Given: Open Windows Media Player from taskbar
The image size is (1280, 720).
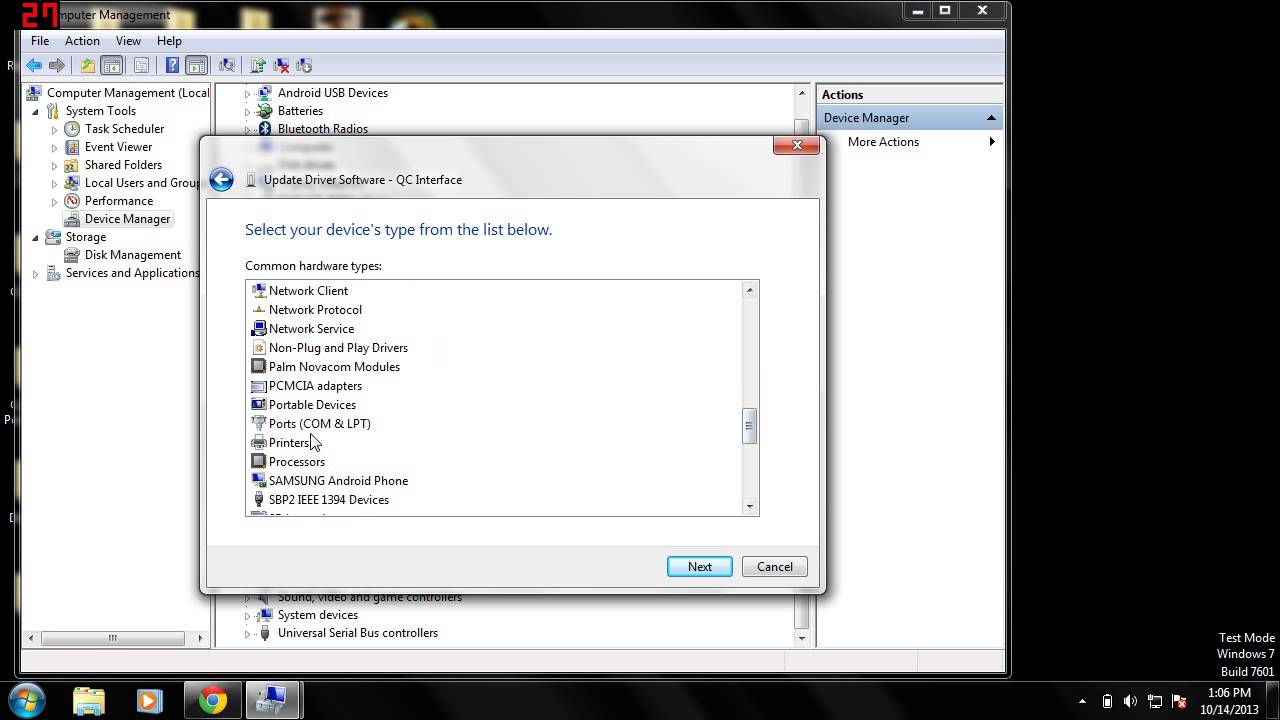Looking at the screenshot, I should [x=149, y=700].
